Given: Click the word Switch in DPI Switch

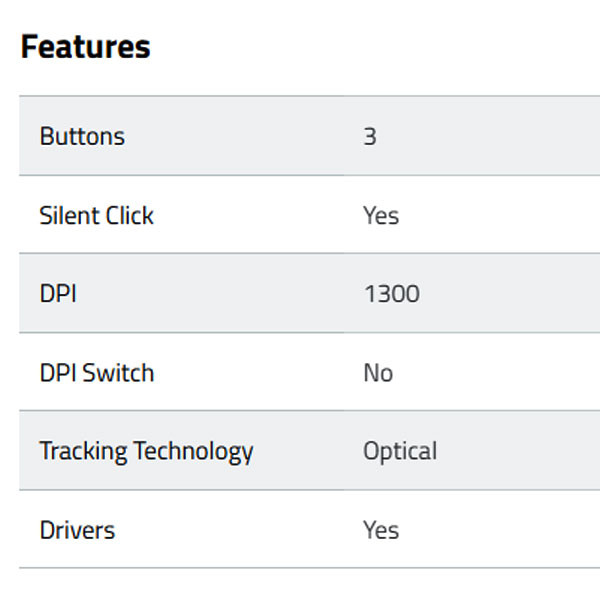Looking at the screenshot, I should [x=118, y=373].
